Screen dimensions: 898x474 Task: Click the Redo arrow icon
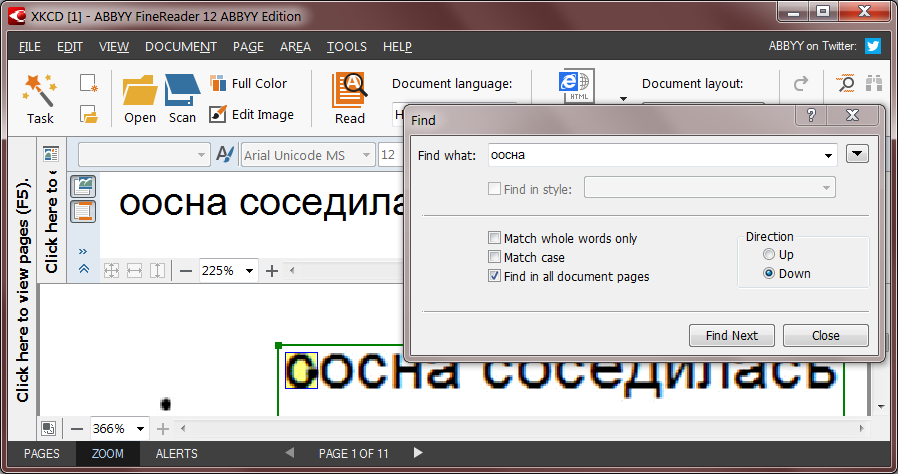(x=801, y=84)
